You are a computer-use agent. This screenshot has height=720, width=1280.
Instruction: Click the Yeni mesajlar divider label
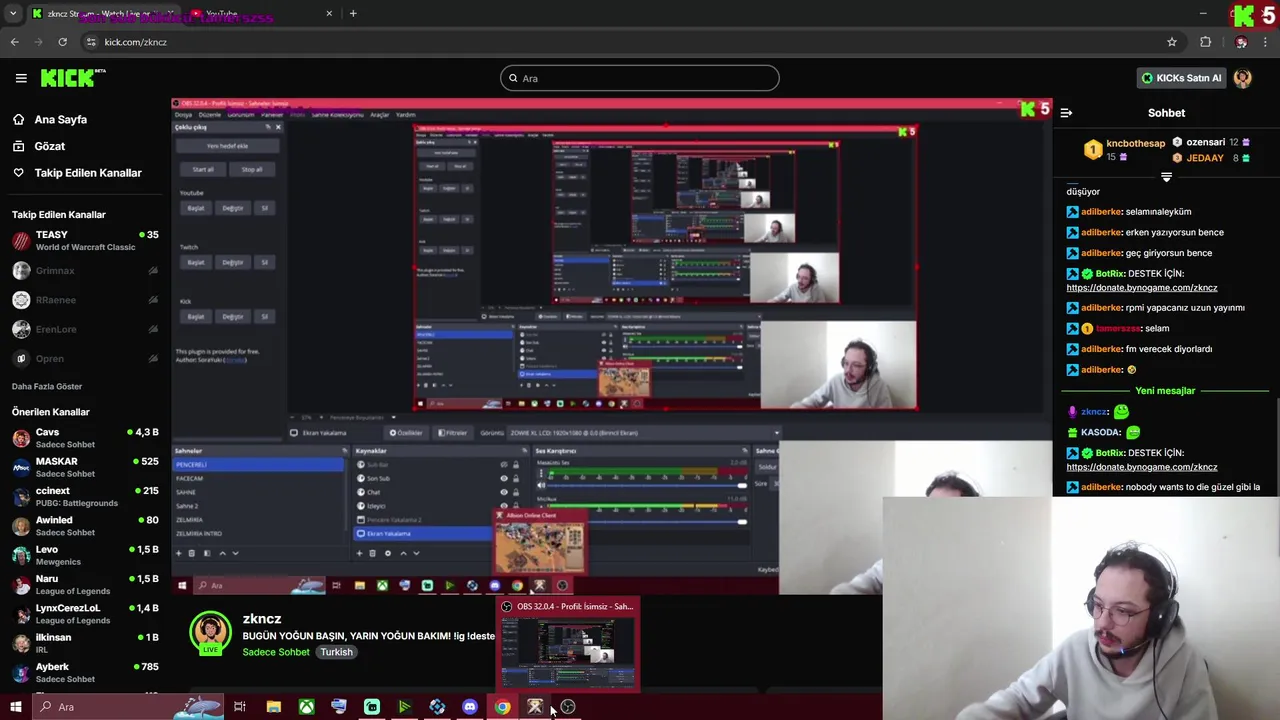[1165, 391]
